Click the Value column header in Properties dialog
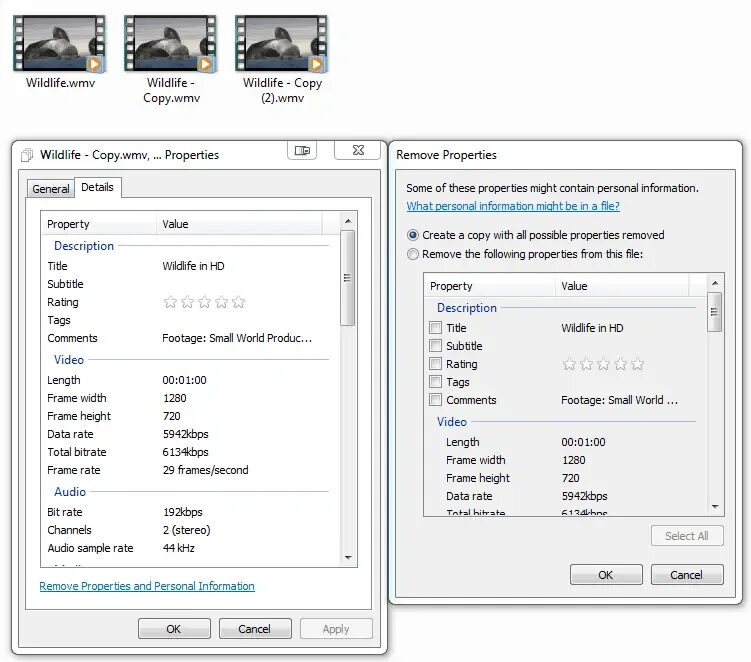The height and width of the screenshot is (662, 751). [x=239, y=224]
